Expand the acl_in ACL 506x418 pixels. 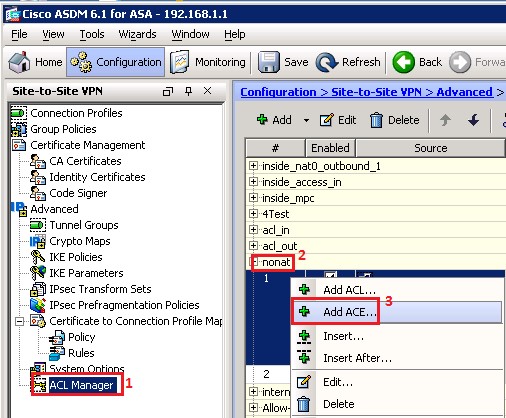pos(254,230)
